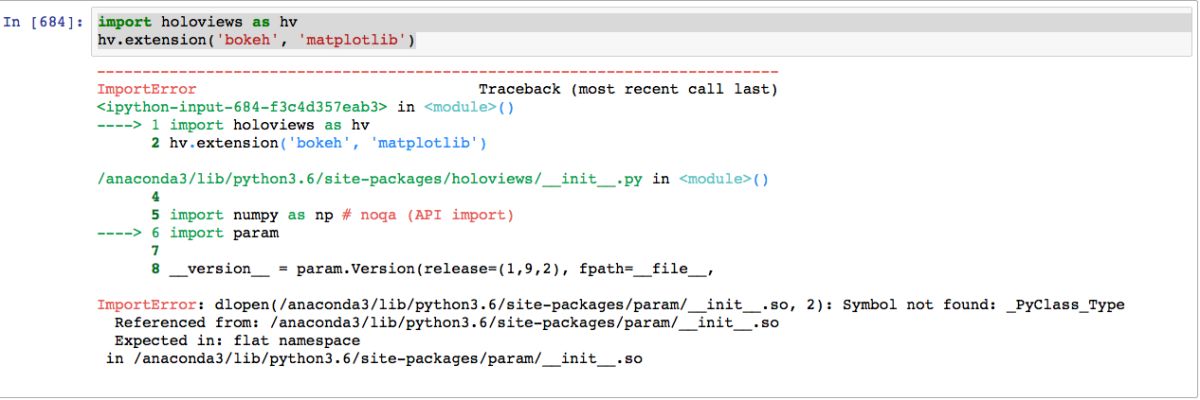Click "Traceback (most recent call last)" text
Viewport: 1200px width, 400px height.
pos(628,89)
